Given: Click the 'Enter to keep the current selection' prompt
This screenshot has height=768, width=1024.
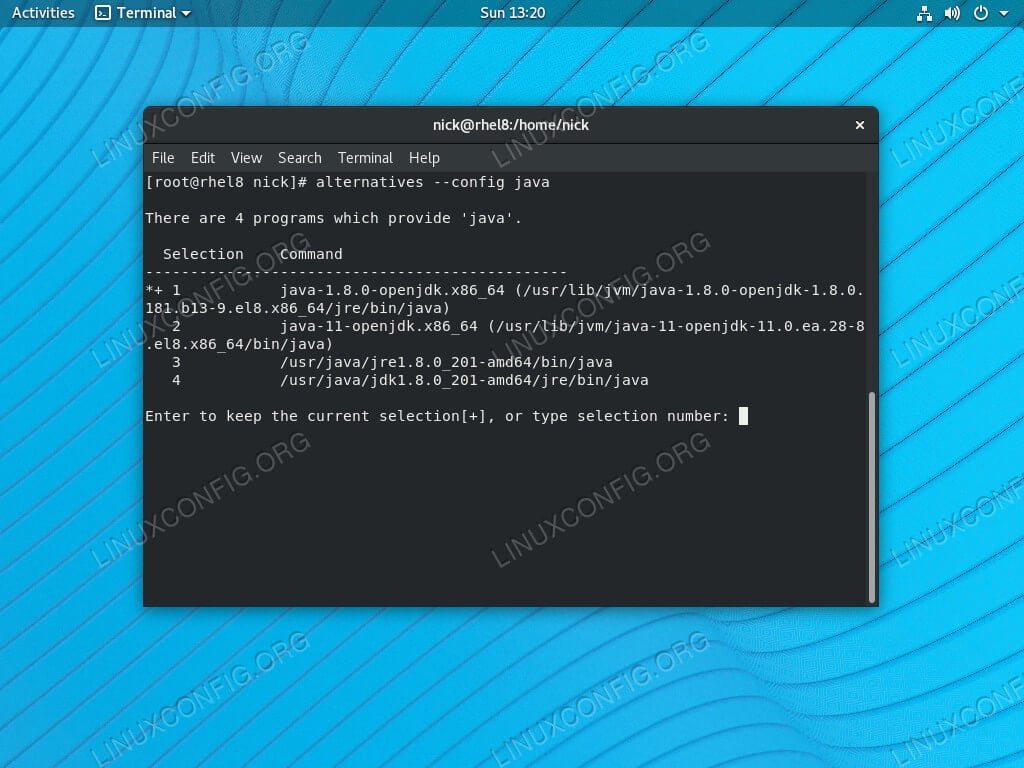Looking at the screenshot, I should (436, 416).
